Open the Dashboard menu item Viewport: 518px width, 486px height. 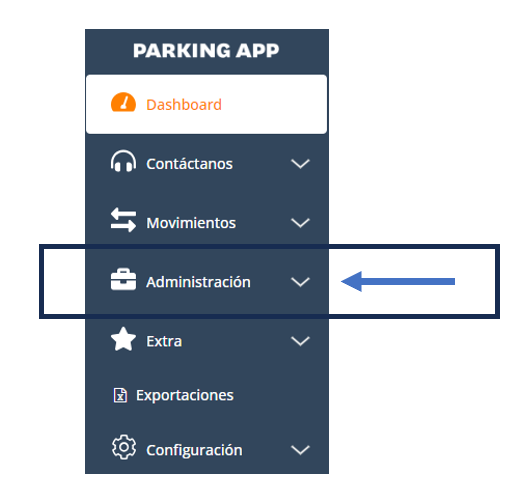(206, 104)
